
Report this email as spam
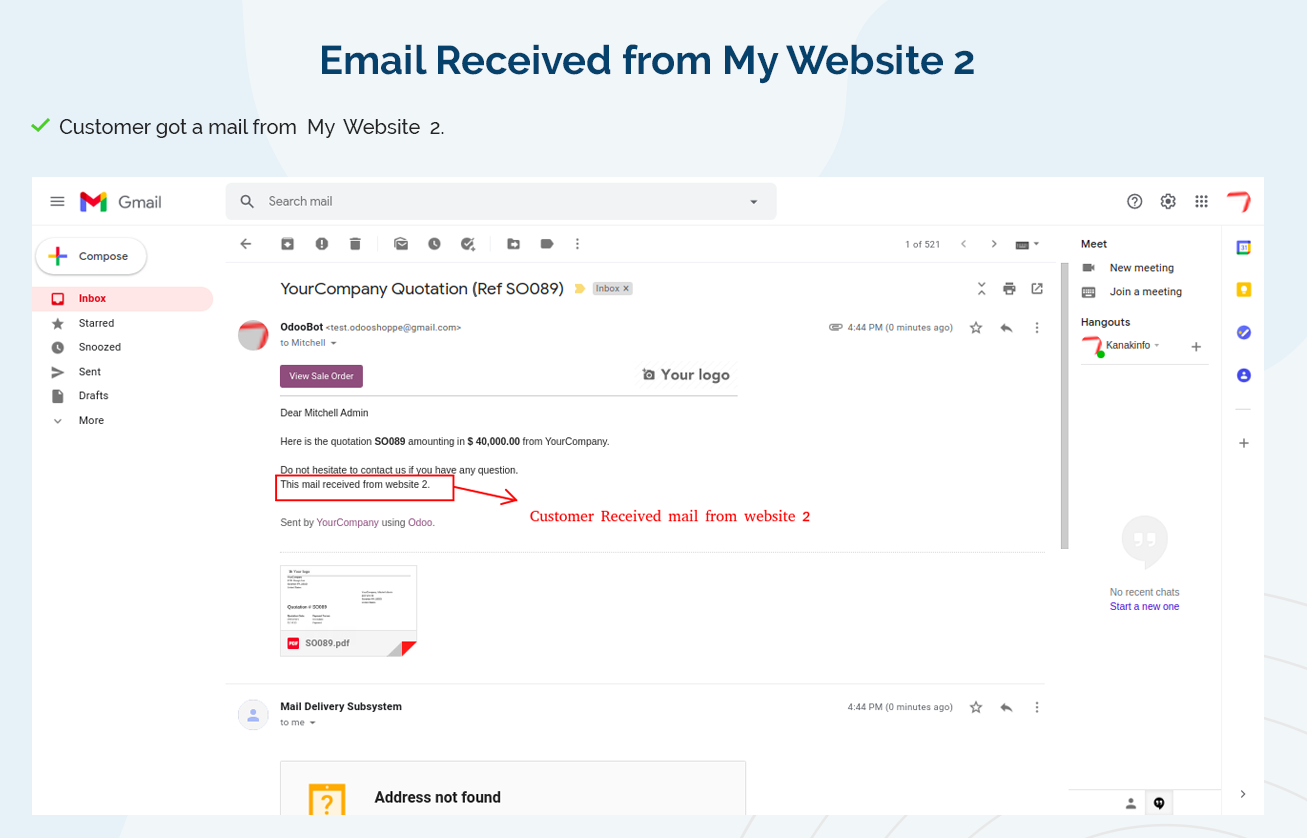coord(321,244)
